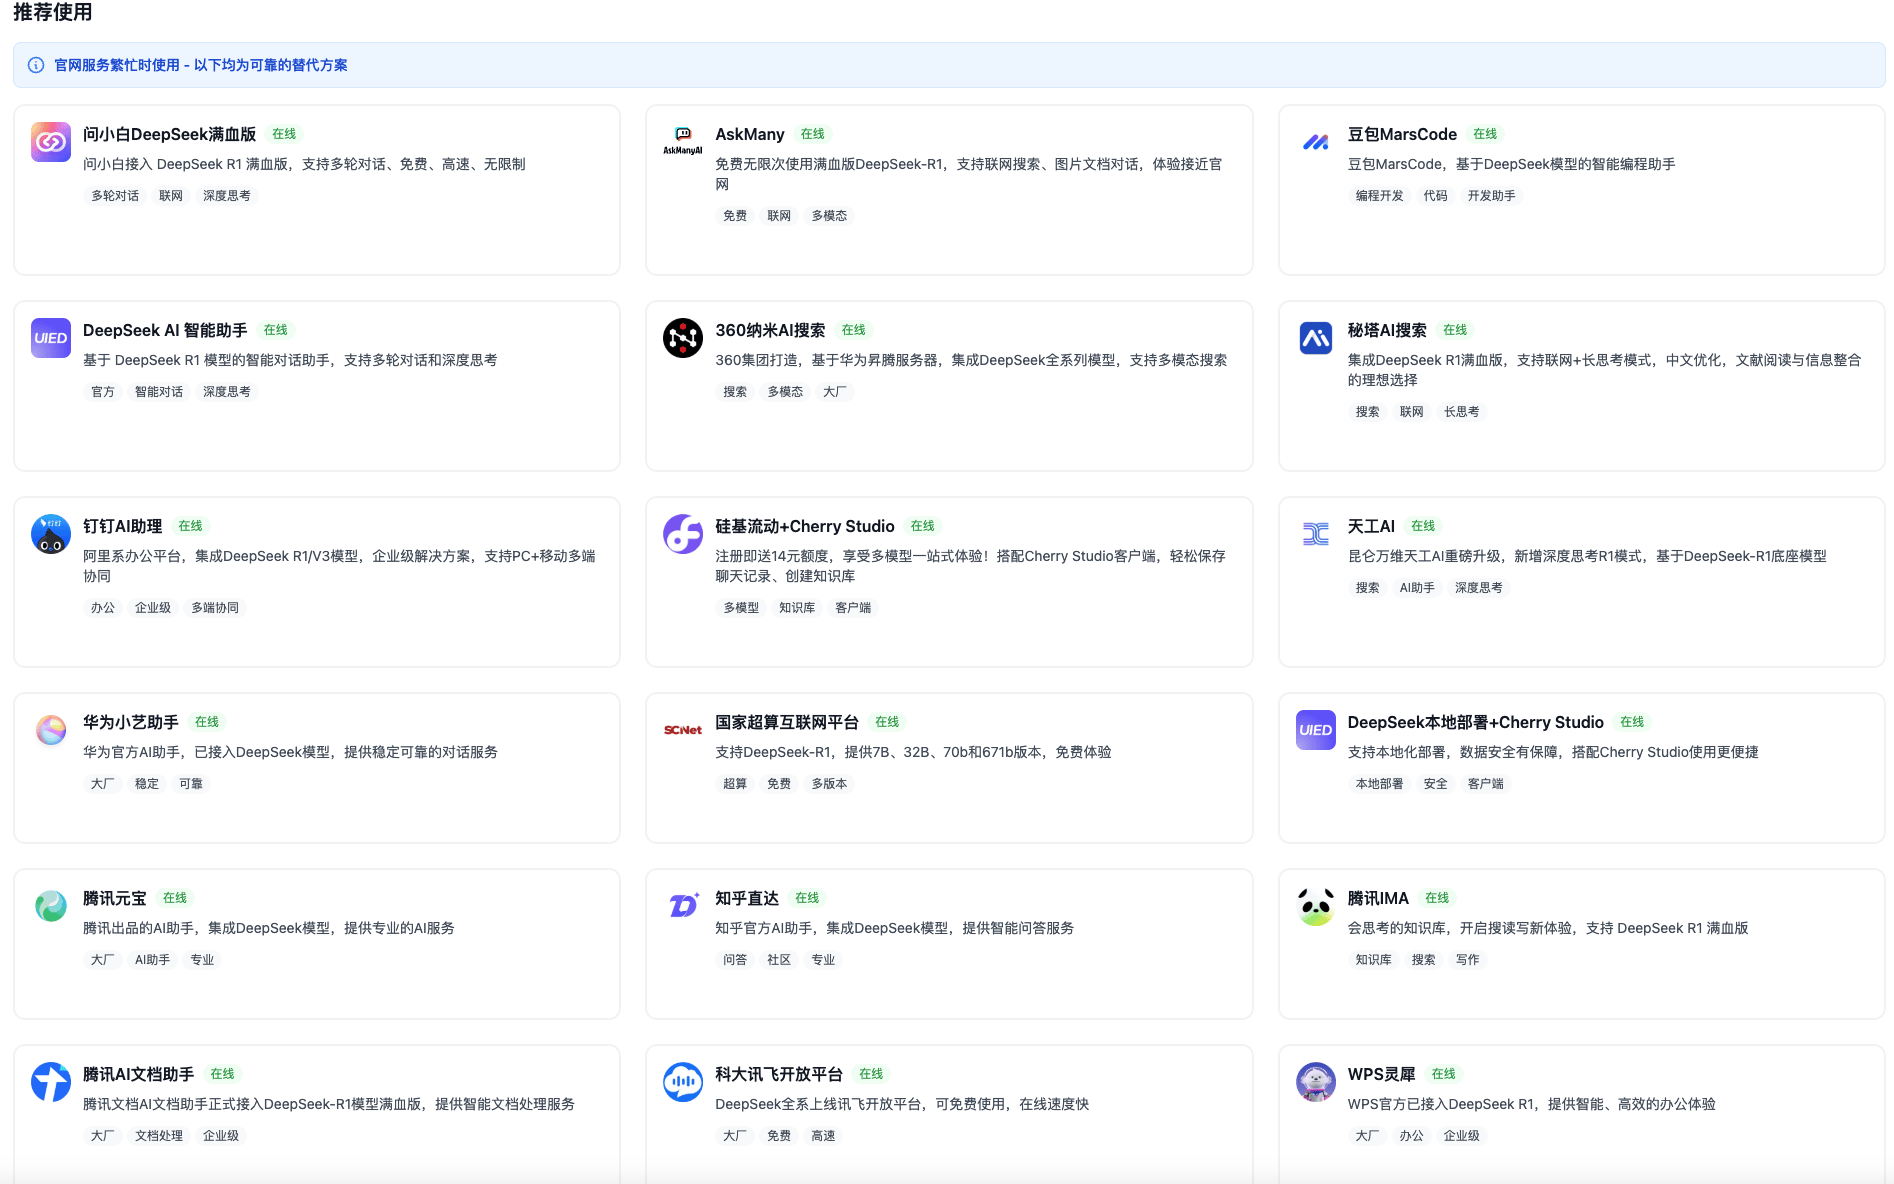
Task: Select the 豆包MarsCode logo icon
Action: tap(1316, 142)
